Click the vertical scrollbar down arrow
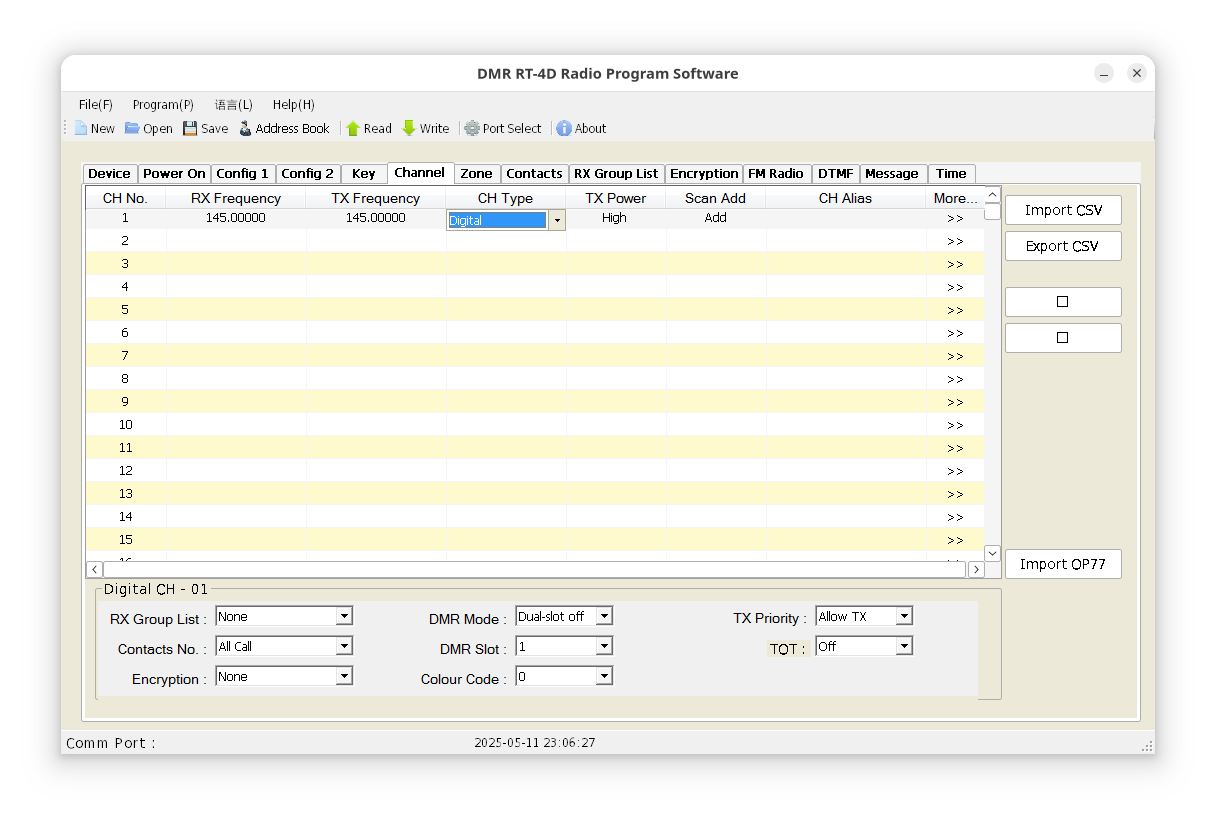This screenshot has height=821, width=1216. [992, 553]
